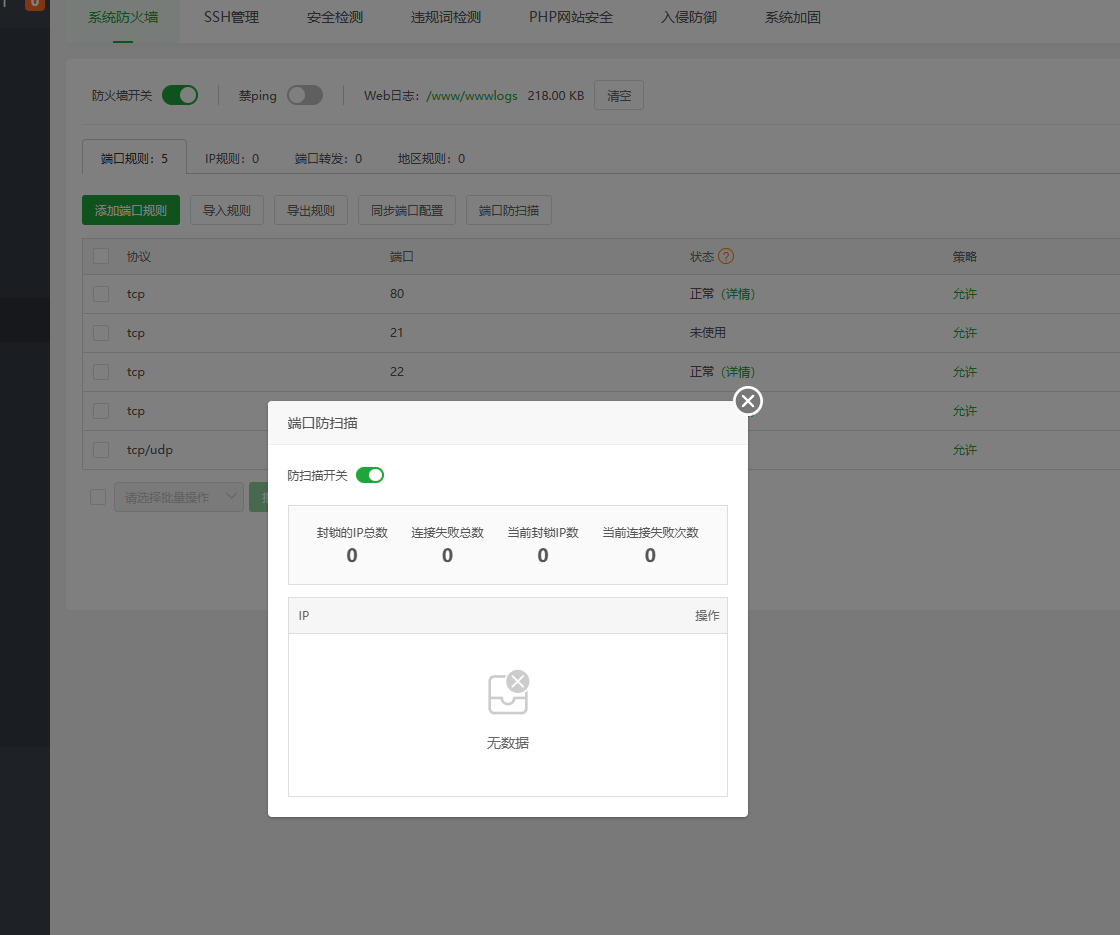The height and width of the screenshot is (935, 1120).
Task: Open the 入侵防御 tab
Action: pos(689,17)
